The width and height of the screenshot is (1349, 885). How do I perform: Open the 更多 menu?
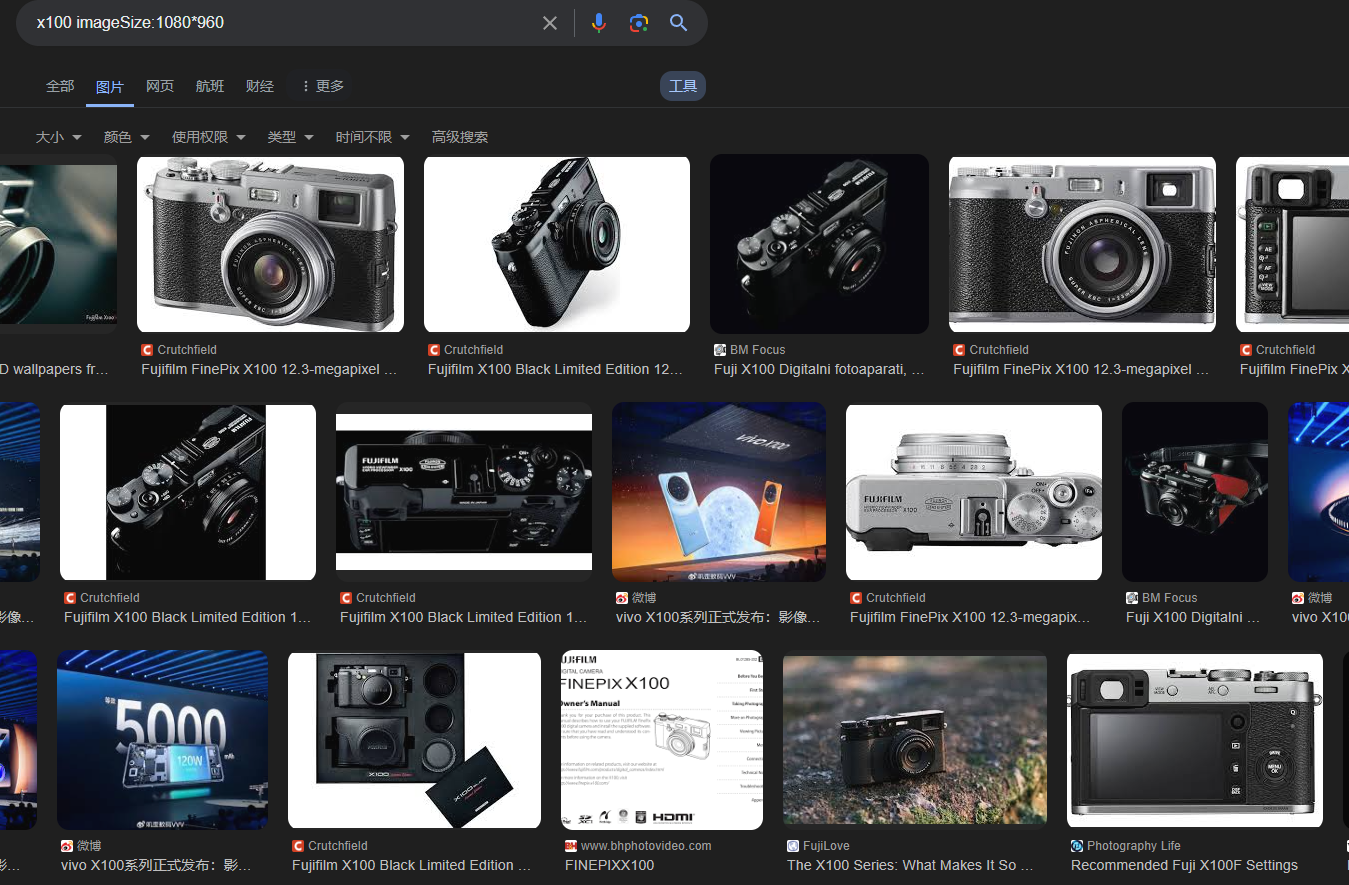click(322, 86)
